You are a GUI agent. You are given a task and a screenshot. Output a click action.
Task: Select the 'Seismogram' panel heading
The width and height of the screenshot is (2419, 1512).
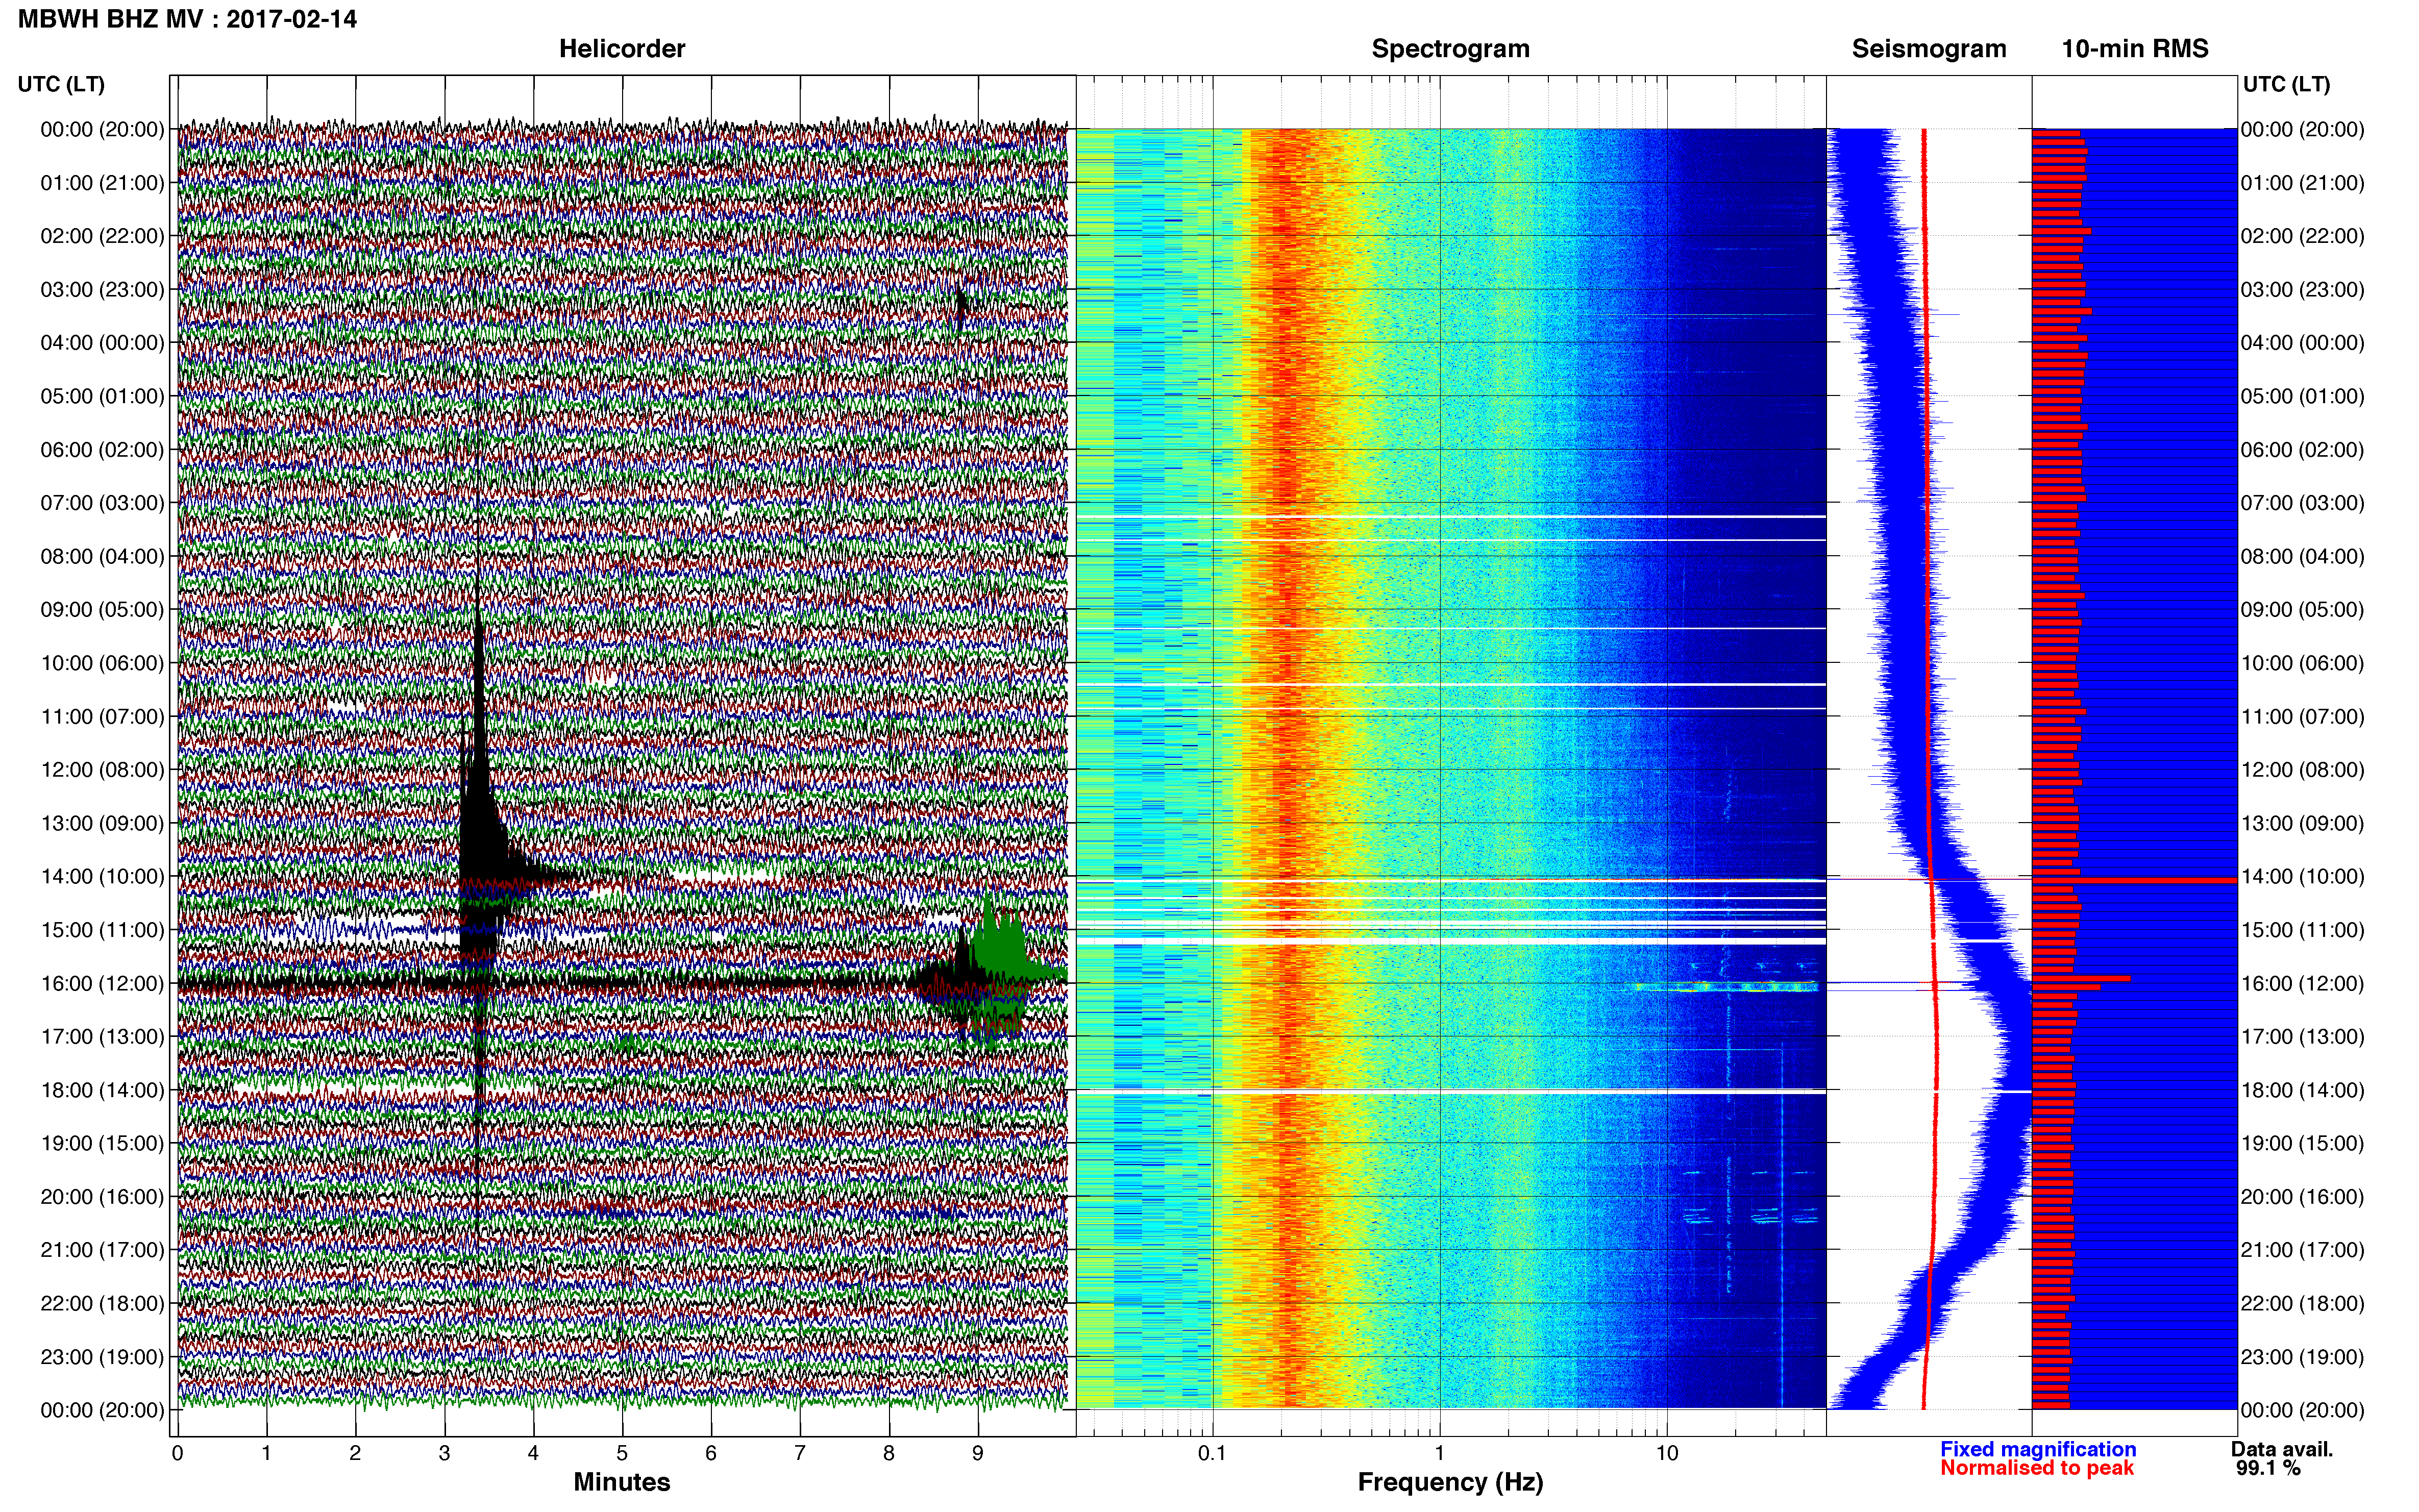point(1929,49)
